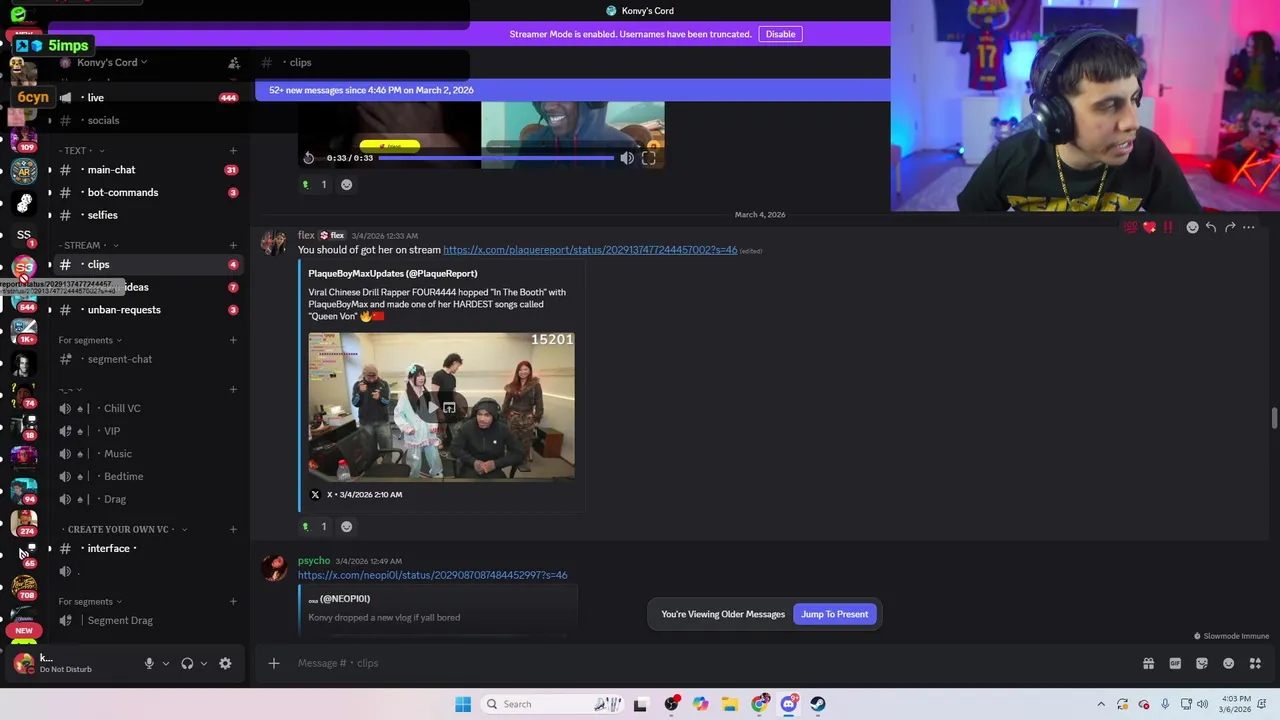Open the main-chat channel
Viewport: 1280px width, 720px height.
(x=145, y=170)
